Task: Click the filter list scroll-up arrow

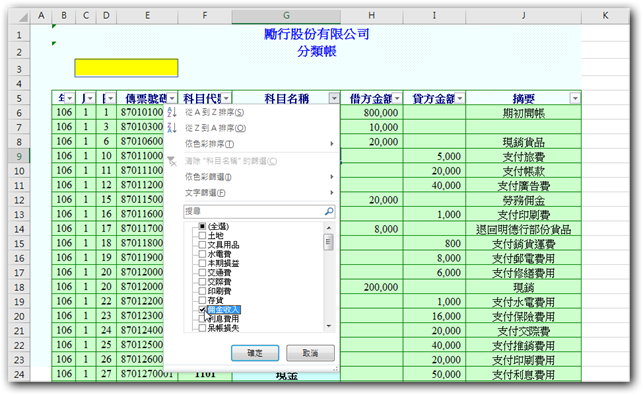Action: [x=328, y=227]
